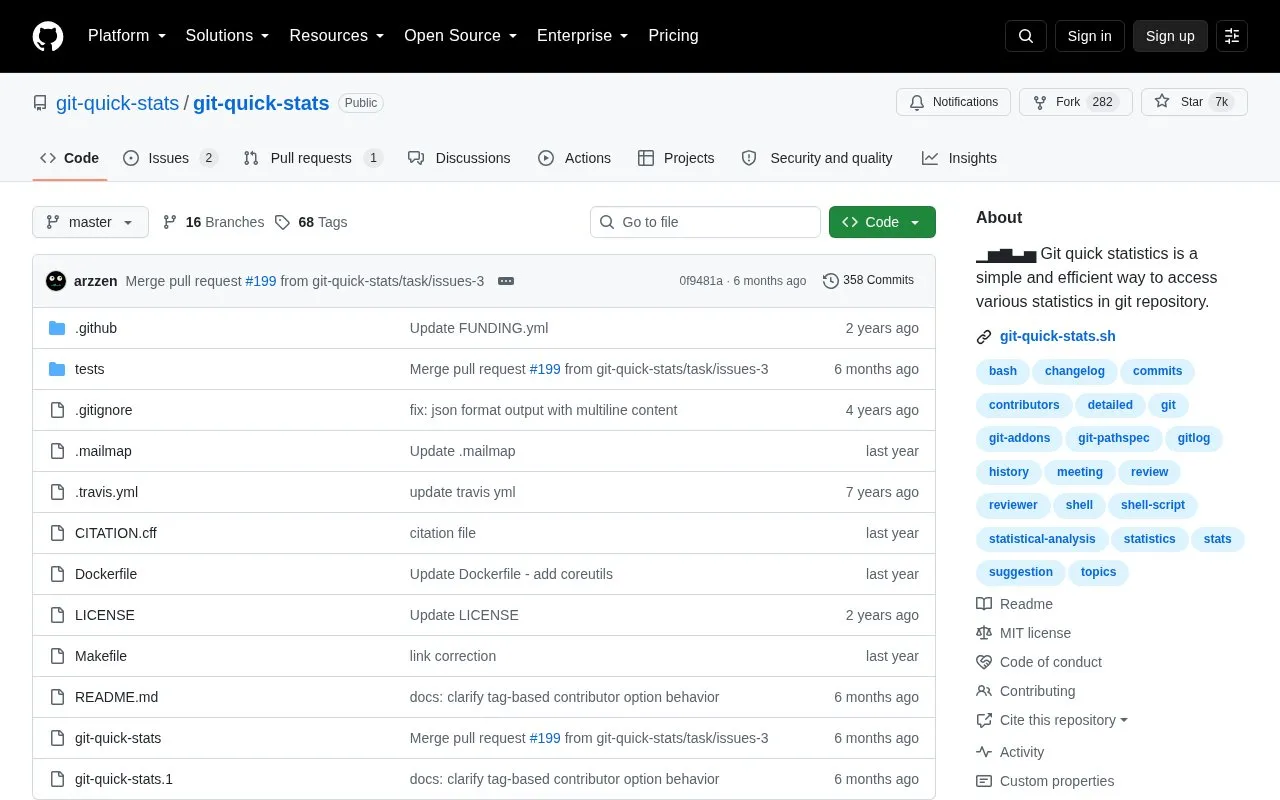The image size is (1280, 800).
Task: Open the Open Source menu
Action: (x=461, y=36)
